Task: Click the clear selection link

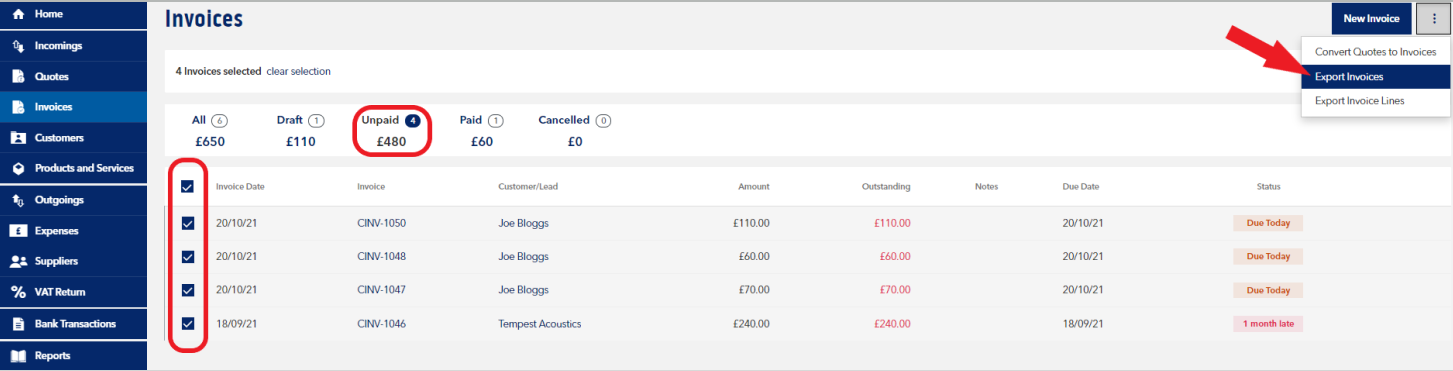Action: coord(298,71)
